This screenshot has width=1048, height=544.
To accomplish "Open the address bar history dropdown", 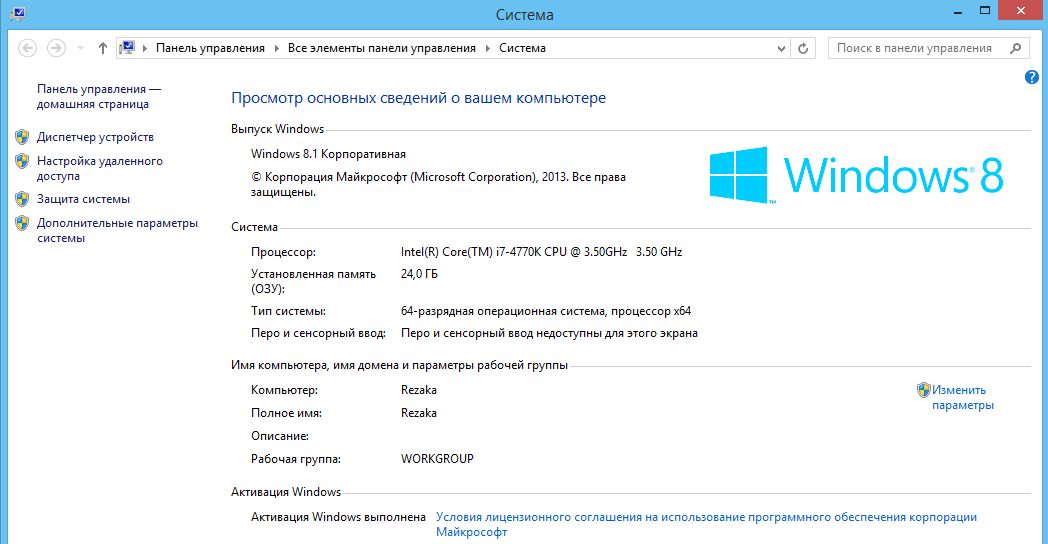I will [781, 48].
